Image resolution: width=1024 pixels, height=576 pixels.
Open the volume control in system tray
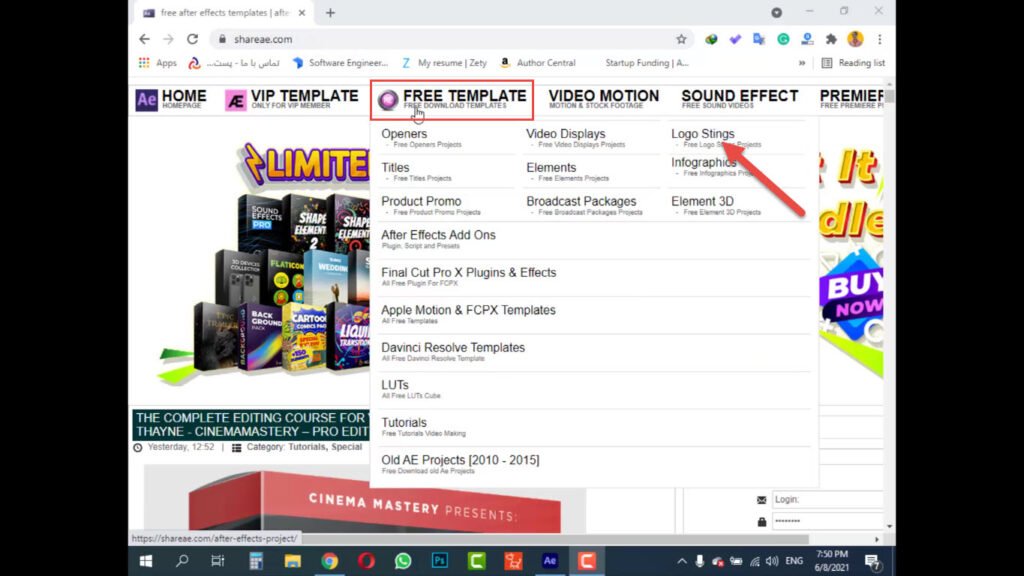pos(772,561)
